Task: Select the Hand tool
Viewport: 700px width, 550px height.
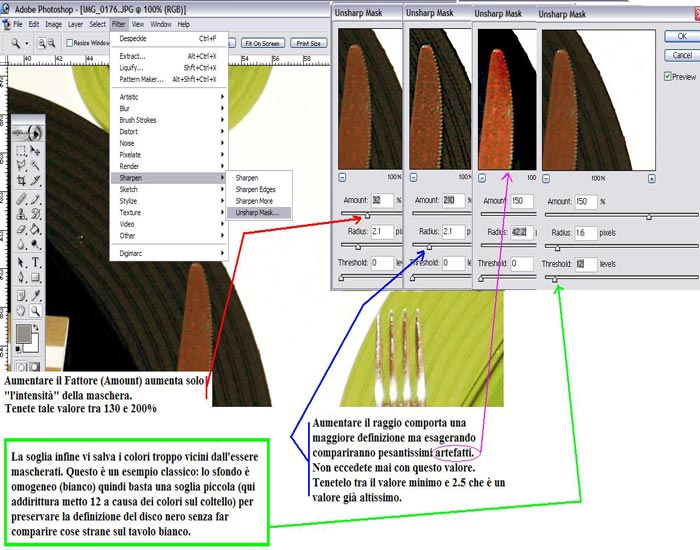Action: tap(22, 311)
